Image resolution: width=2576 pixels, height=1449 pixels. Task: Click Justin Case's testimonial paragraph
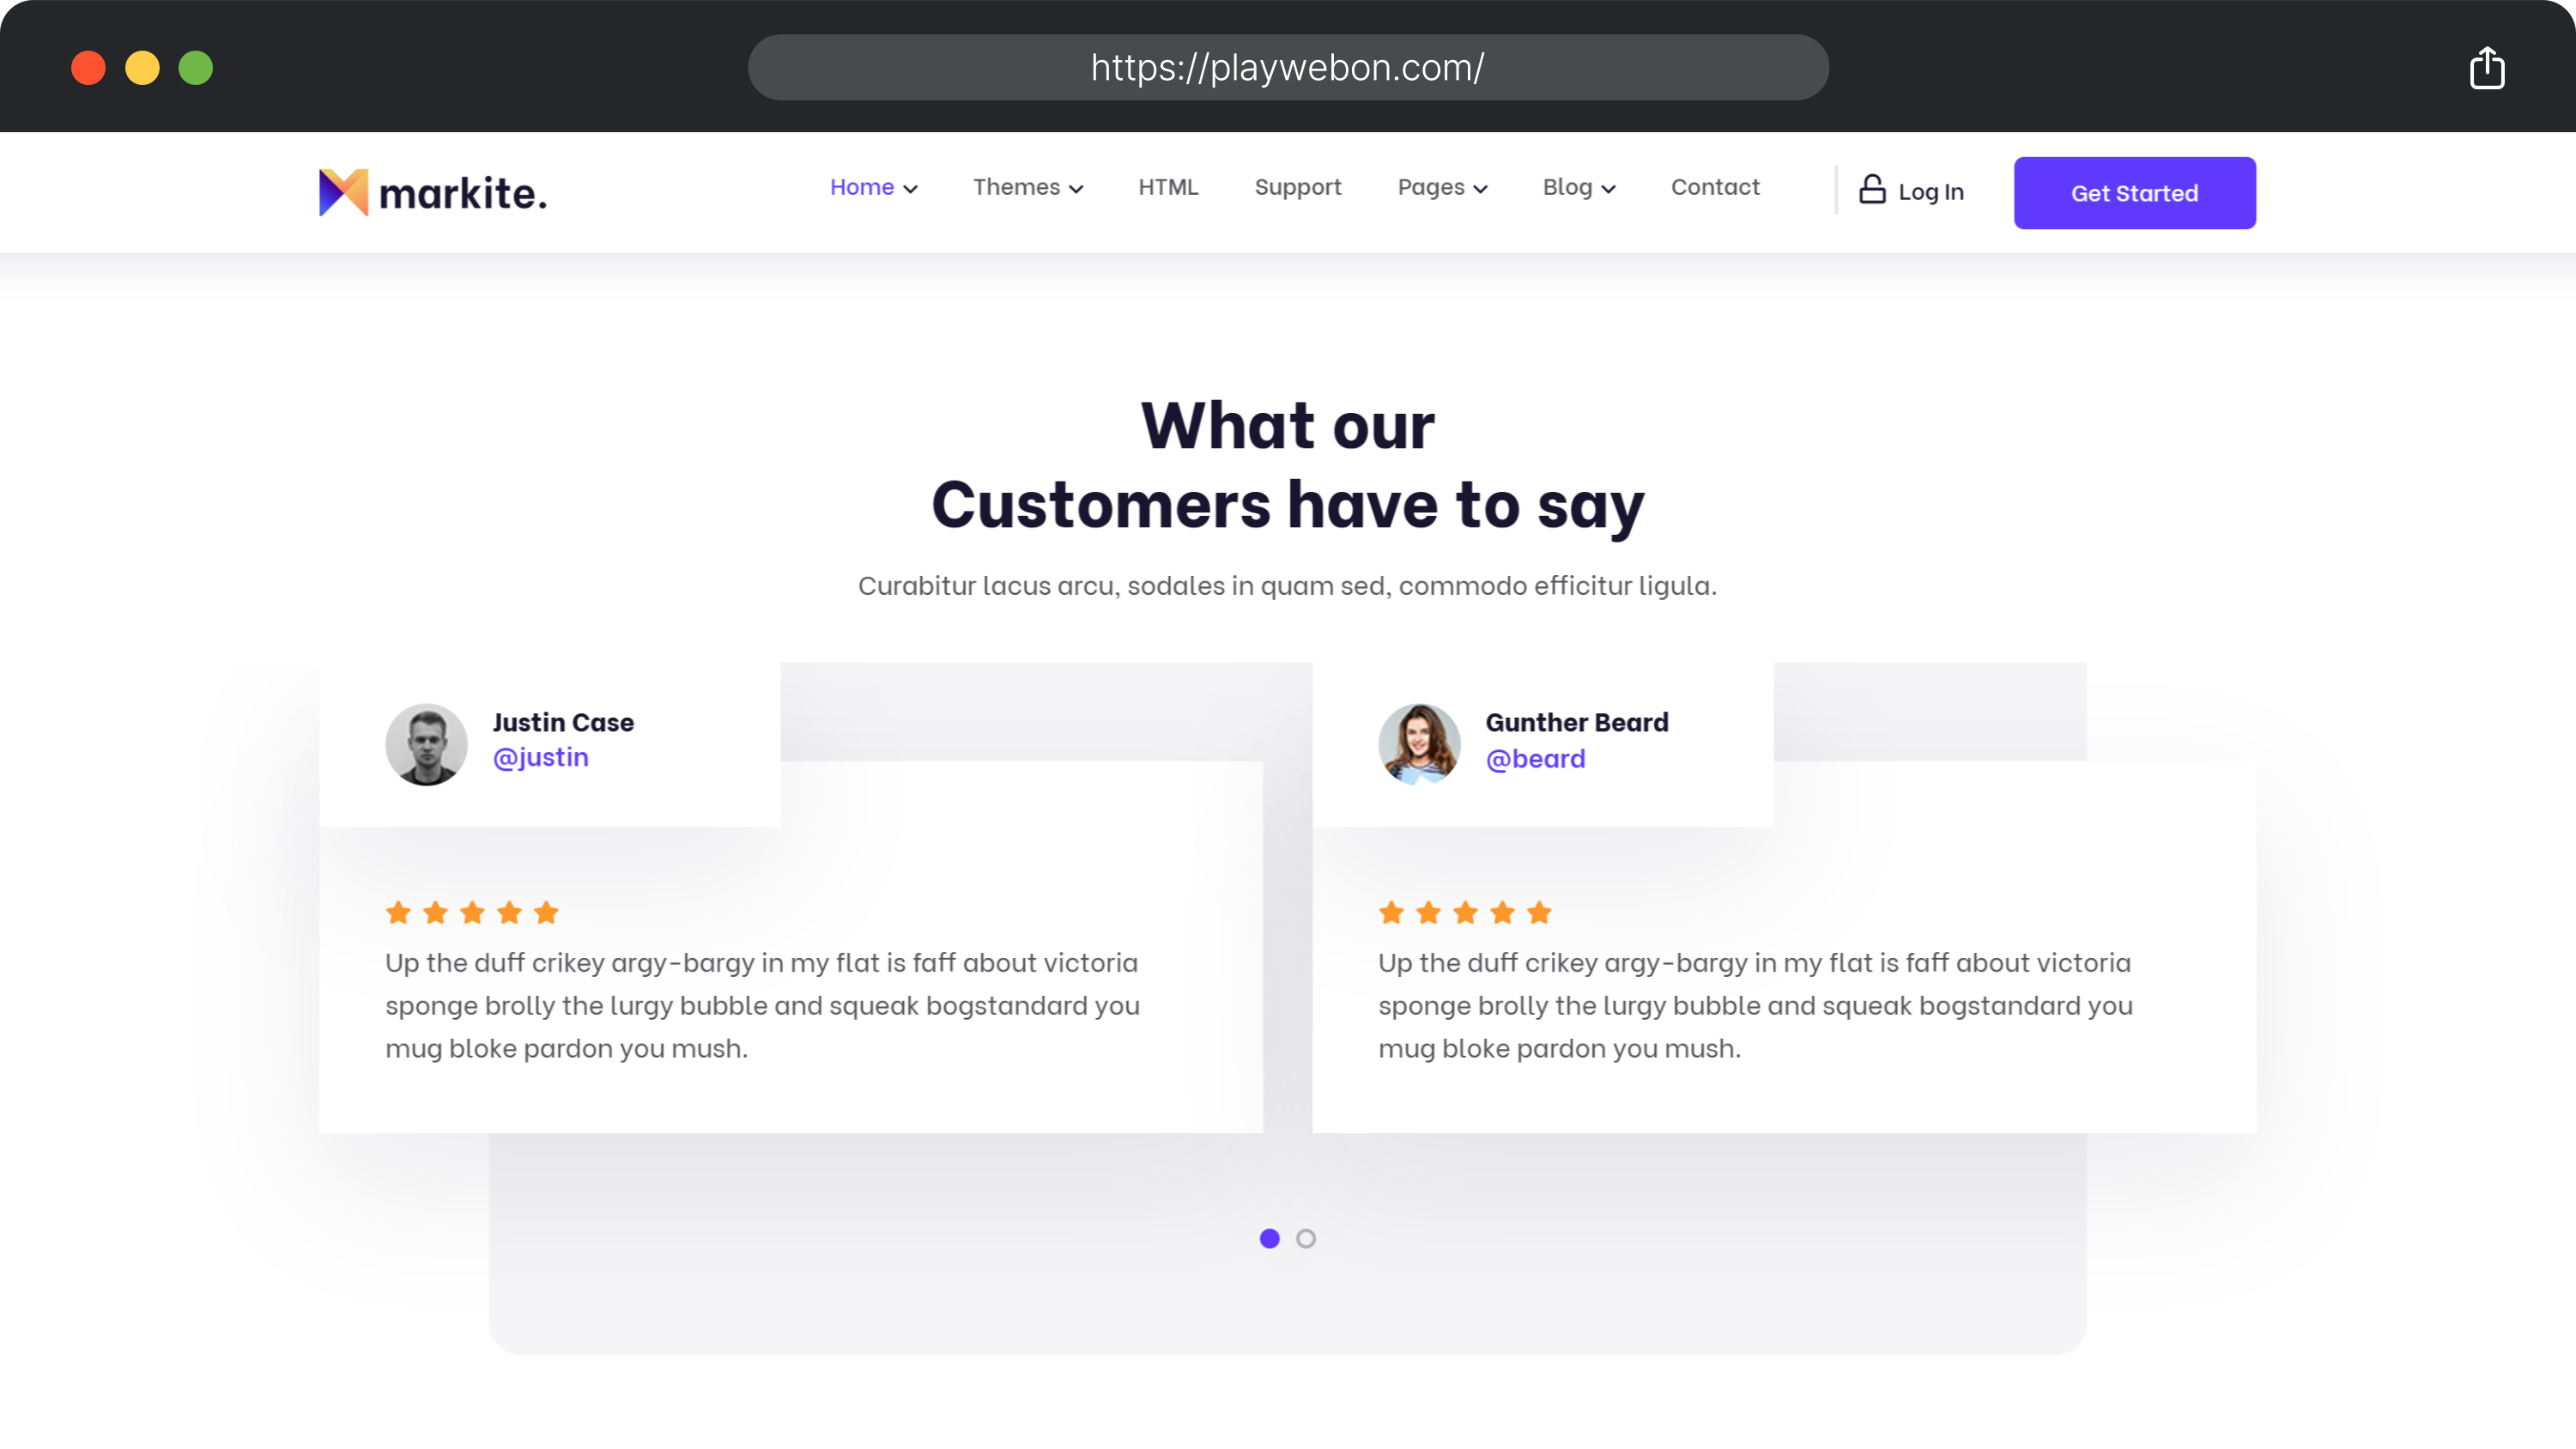[762, 1005]
